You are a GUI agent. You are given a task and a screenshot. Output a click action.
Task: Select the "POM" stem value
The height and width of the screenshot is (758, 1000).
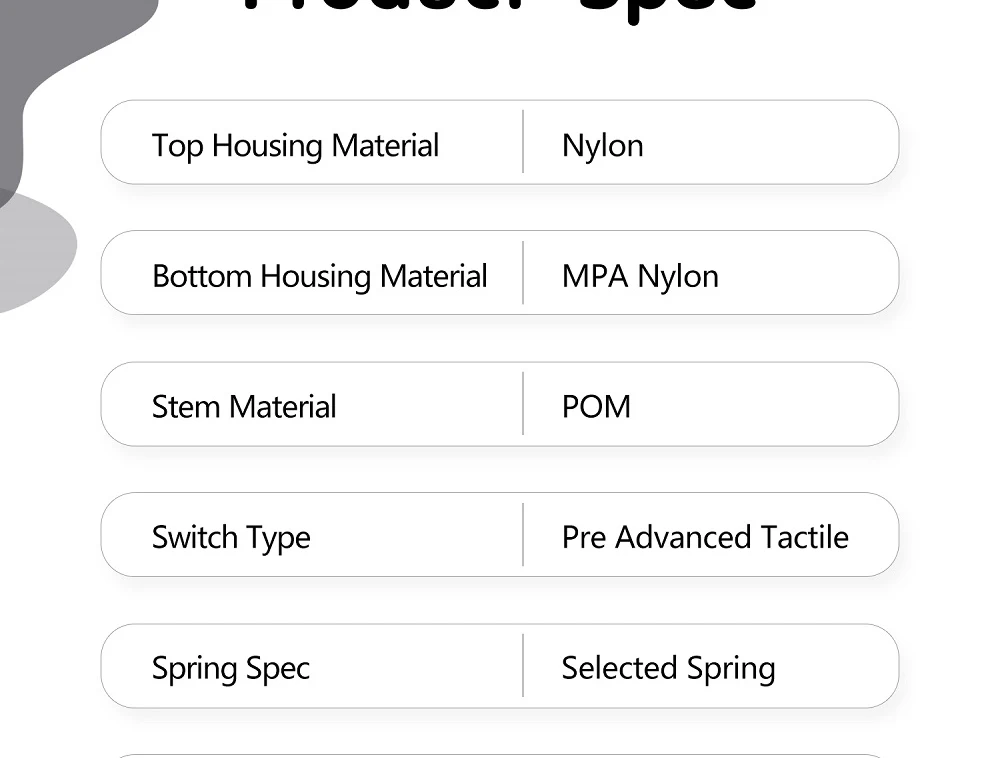(596, 407)
